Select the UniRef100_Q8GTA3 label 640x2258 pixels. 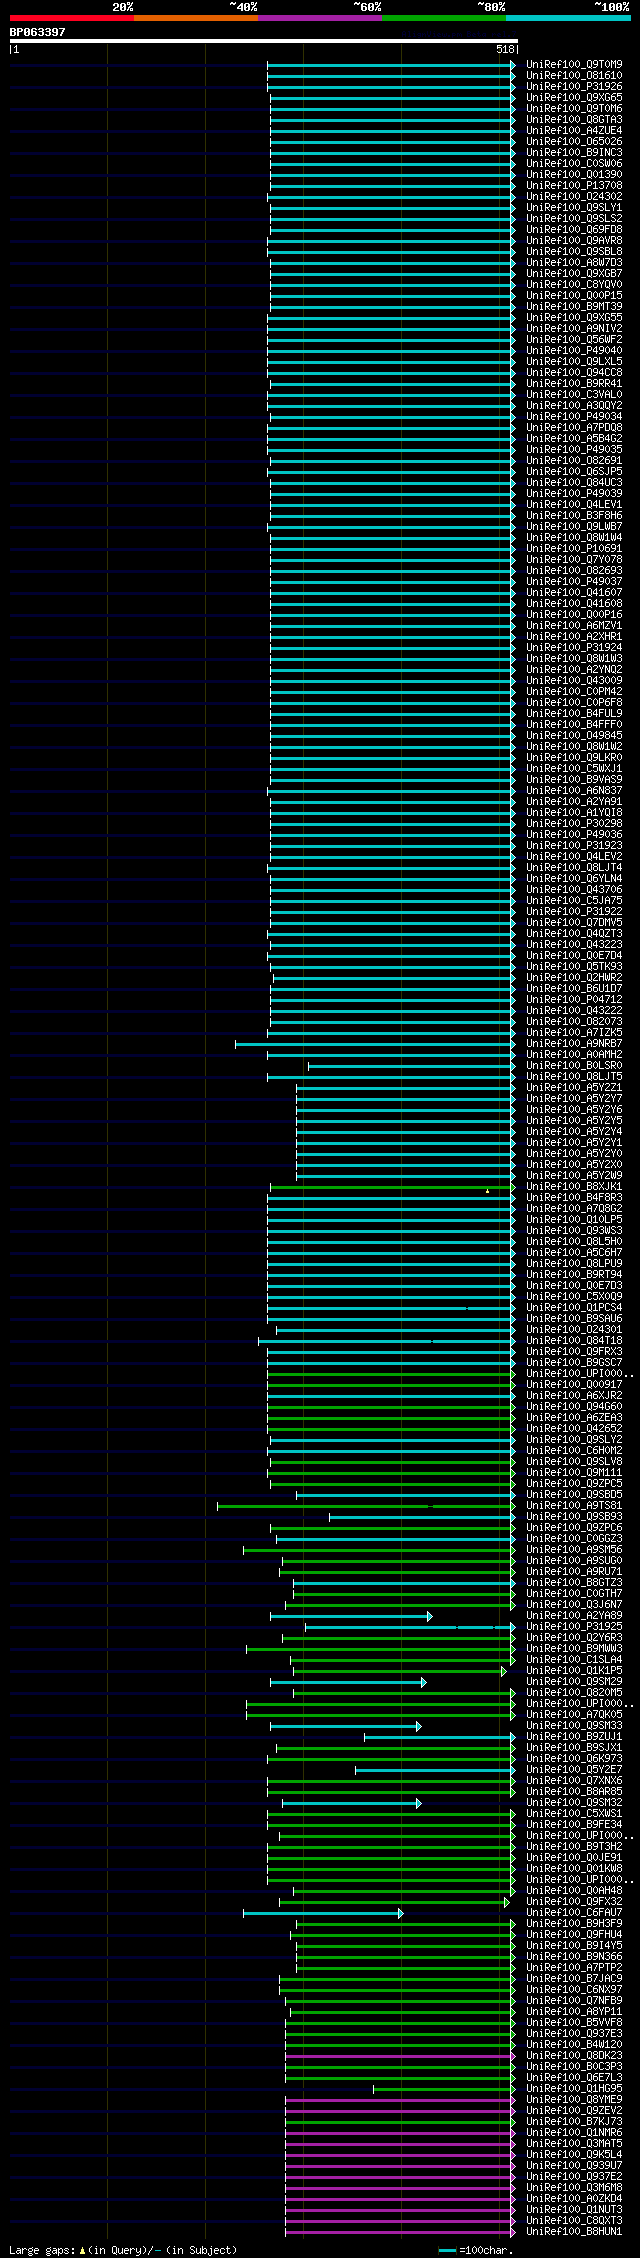point(575,120)
